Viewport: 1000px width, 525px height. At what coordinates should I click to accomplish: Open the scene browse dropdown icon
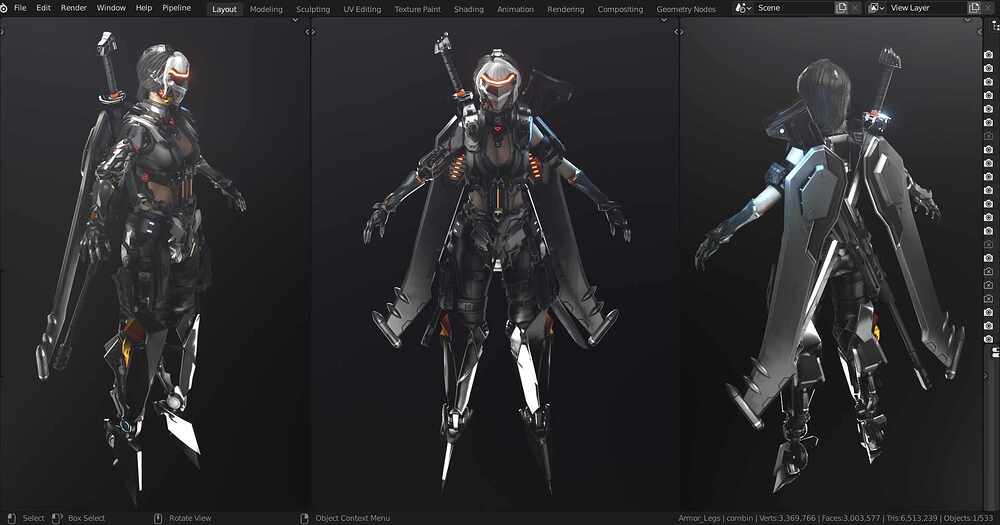click(743, 8)
